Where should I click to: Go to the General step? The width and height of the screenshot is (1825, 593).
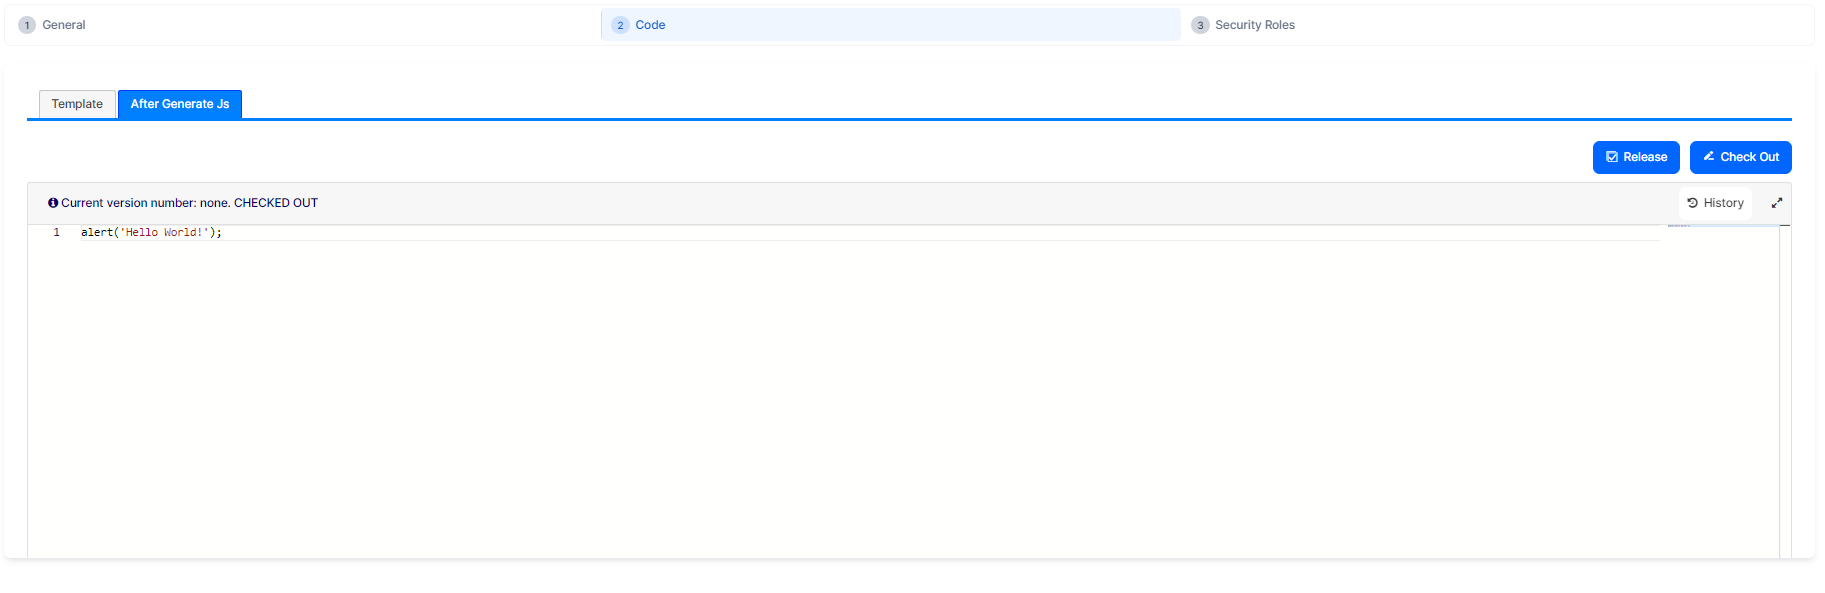coord(64,25)
